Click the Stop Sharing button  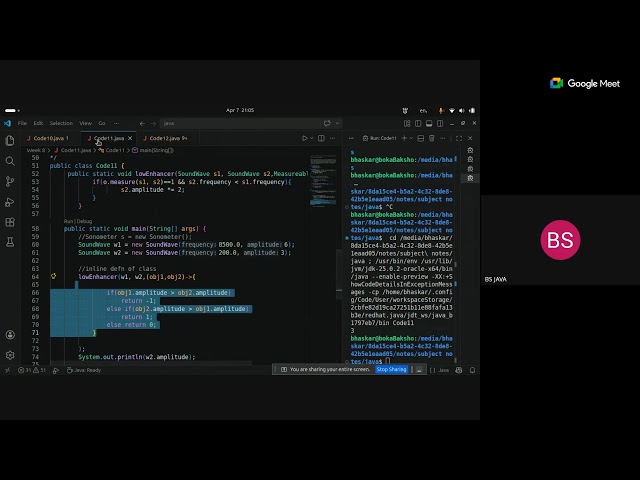click(391, 369)
